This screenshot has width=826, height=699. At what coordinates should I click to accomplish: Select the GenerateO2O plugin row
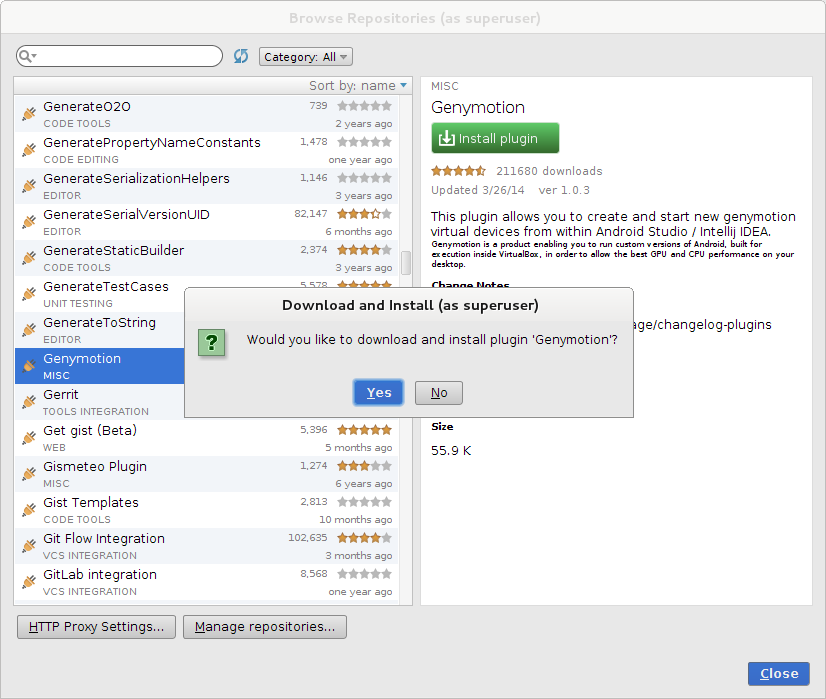[x=206, y=114]
